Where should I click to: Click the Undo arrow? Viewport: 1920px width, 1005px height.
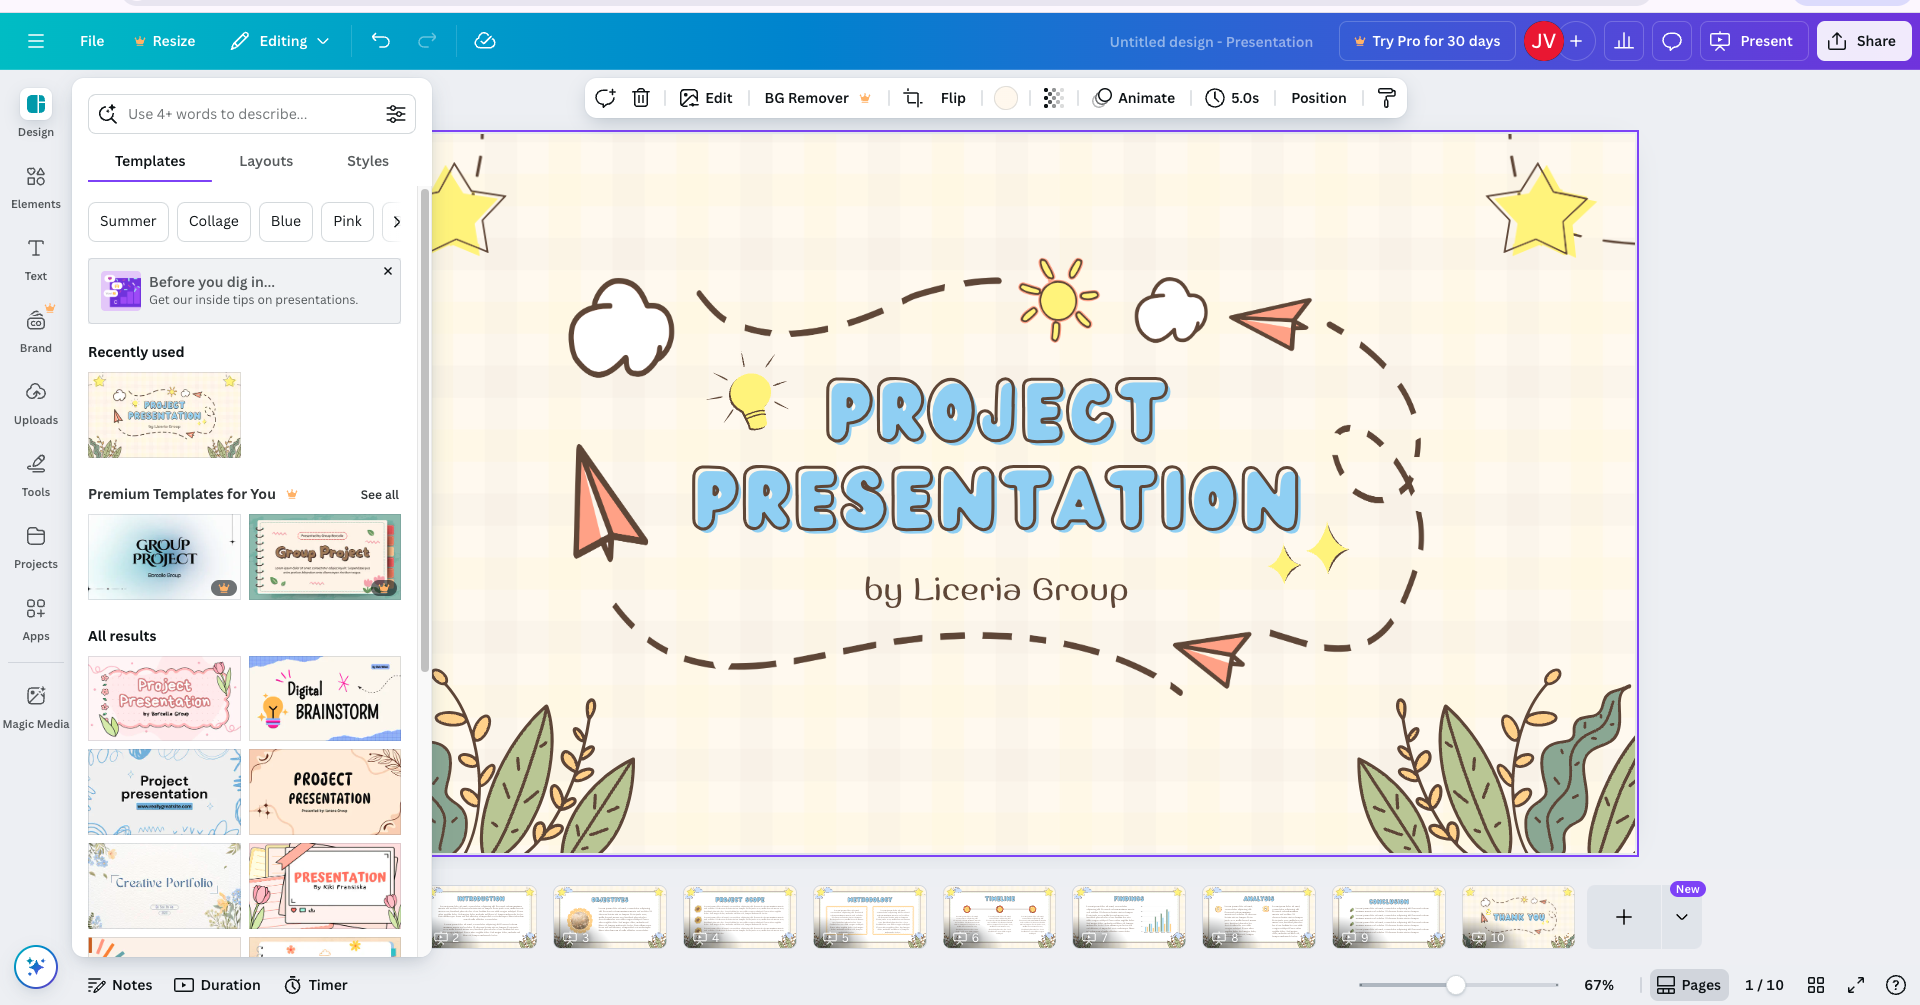381,41
